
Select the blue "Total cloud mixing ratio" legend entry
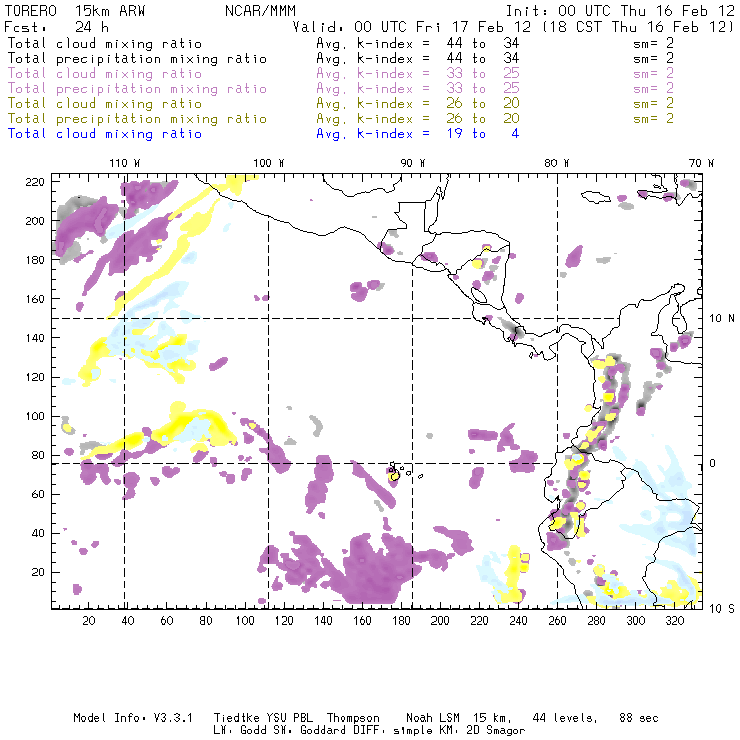point(104,133)
